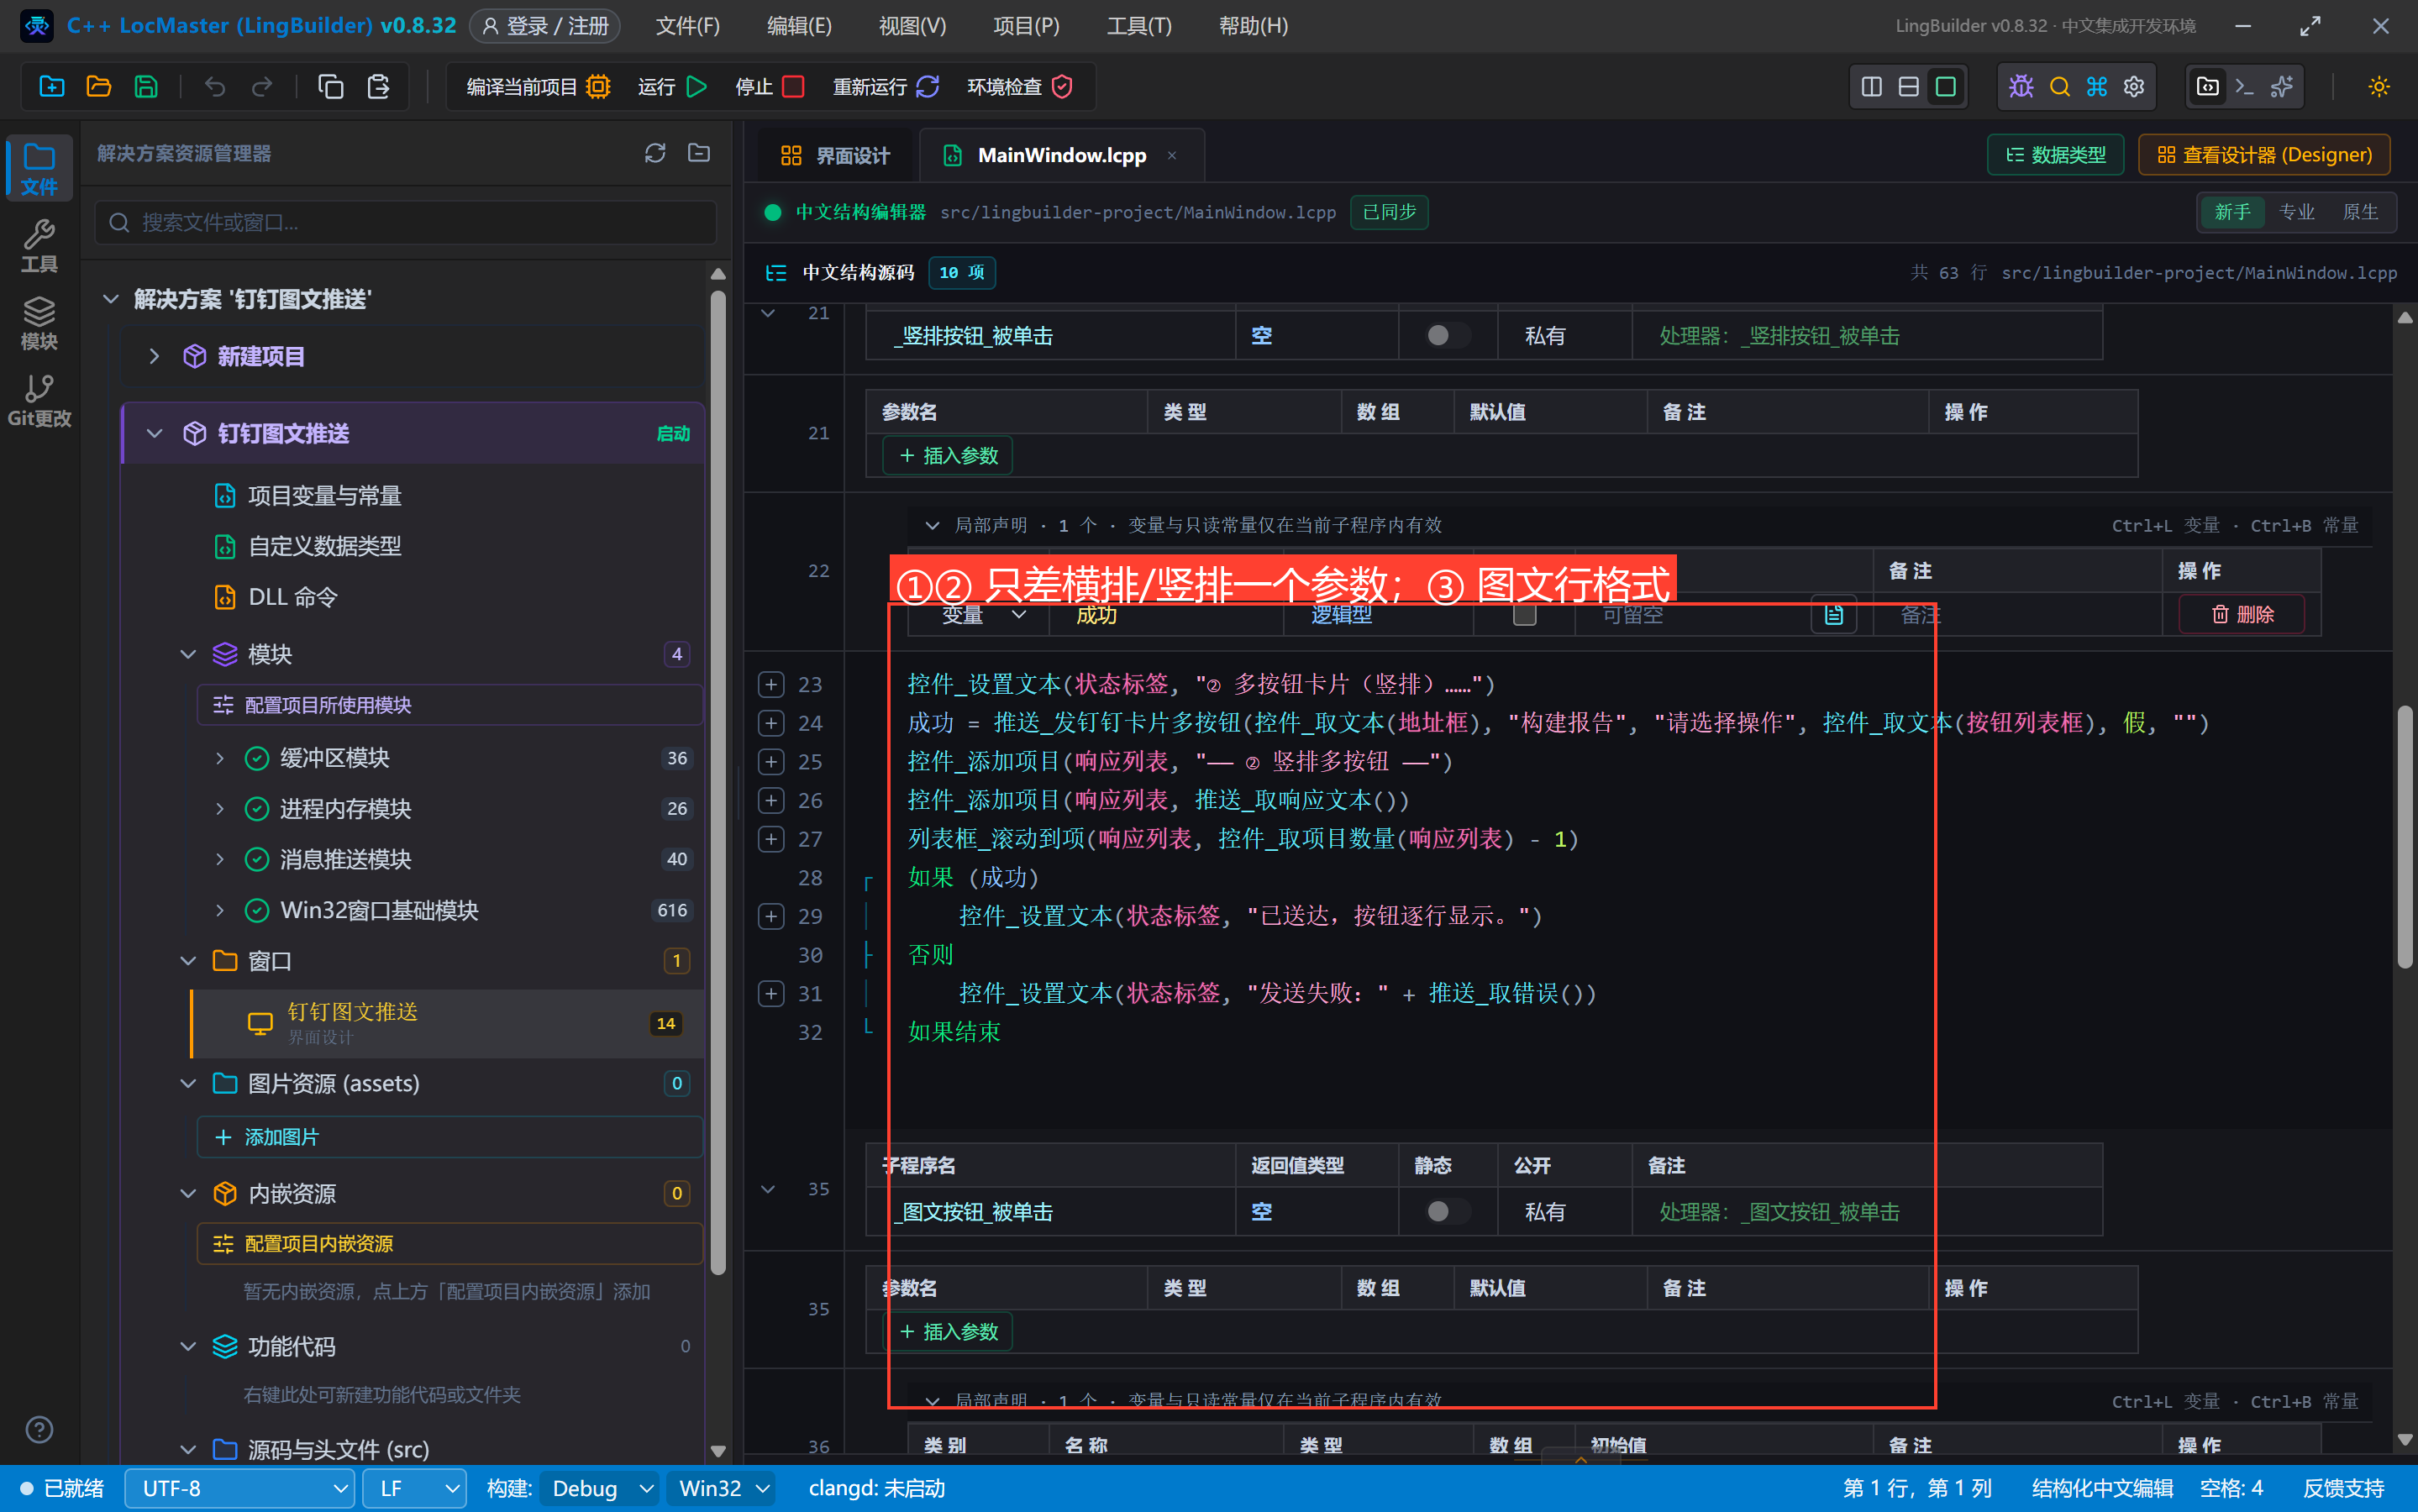The image size is (2418, 1512).
Task: Click the code editor vertical scrollbar
Action: click(2405, 836)
